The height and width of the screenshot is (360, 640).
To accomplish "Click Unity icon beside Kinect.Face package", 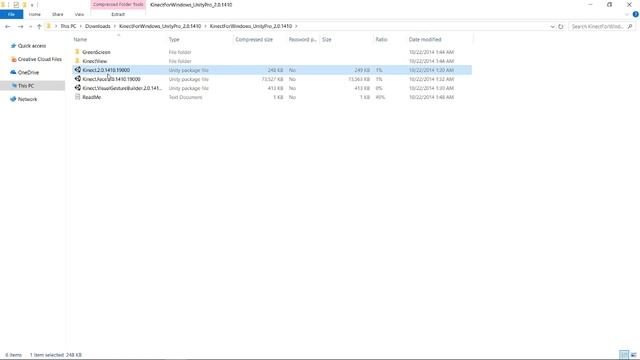I will [78, 79].
